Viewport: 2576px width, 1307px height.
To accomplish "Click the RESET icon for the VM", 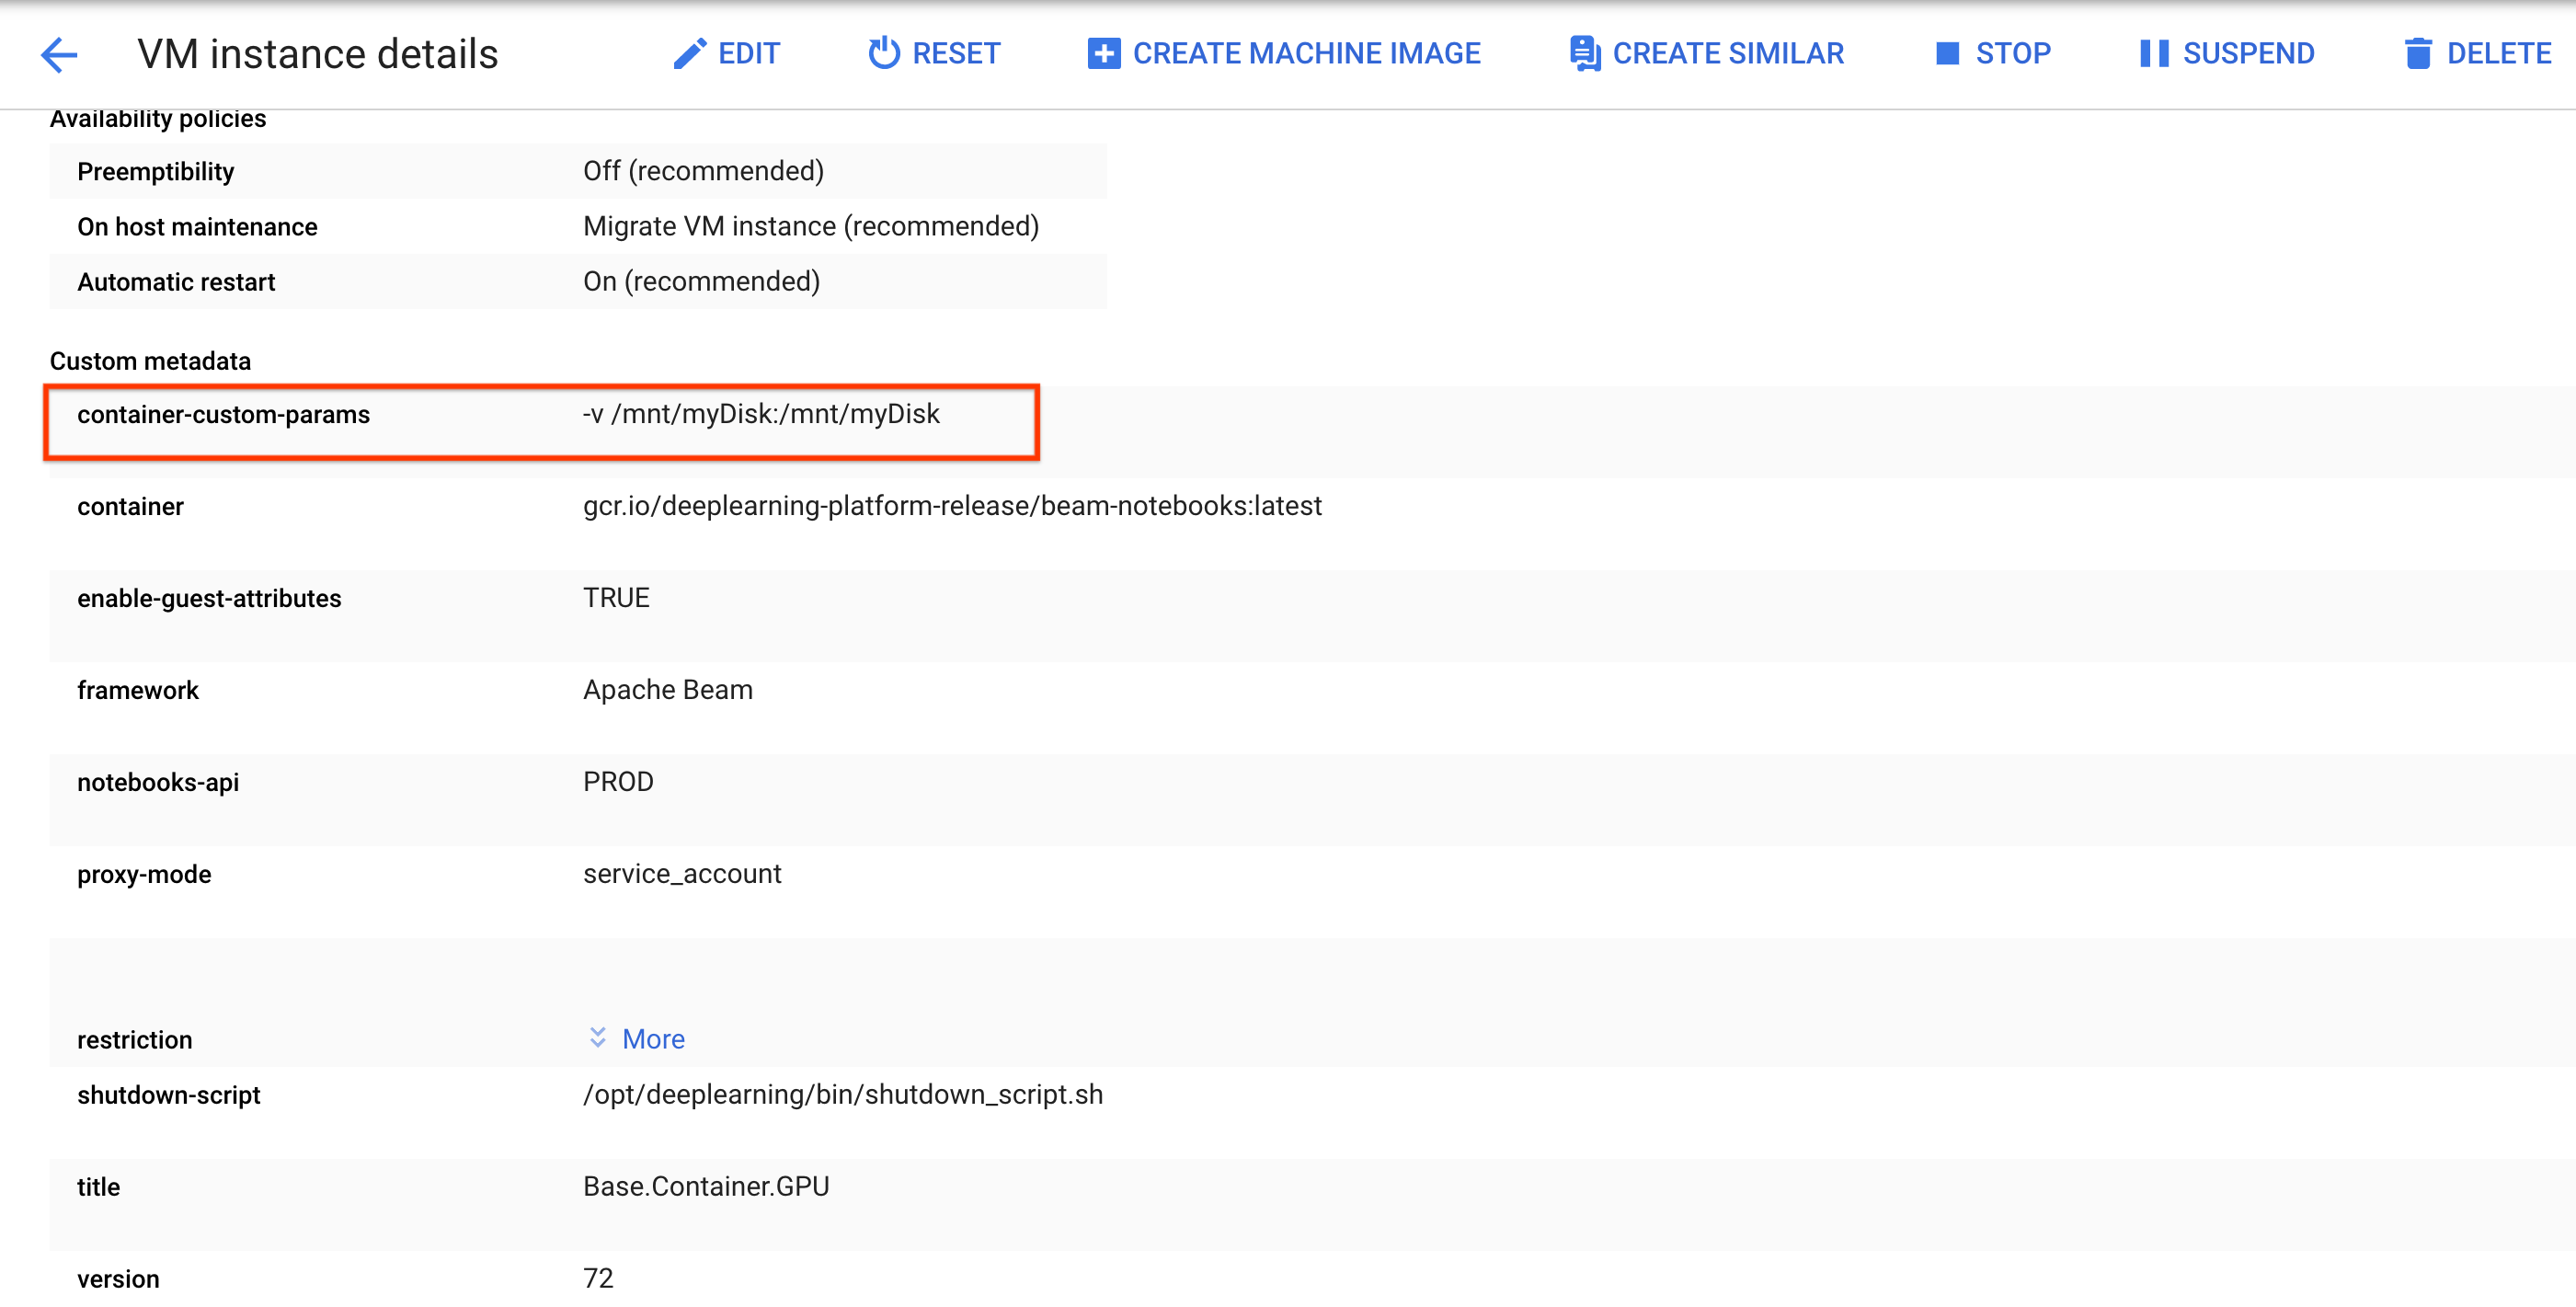I will (x=881, y=53).
